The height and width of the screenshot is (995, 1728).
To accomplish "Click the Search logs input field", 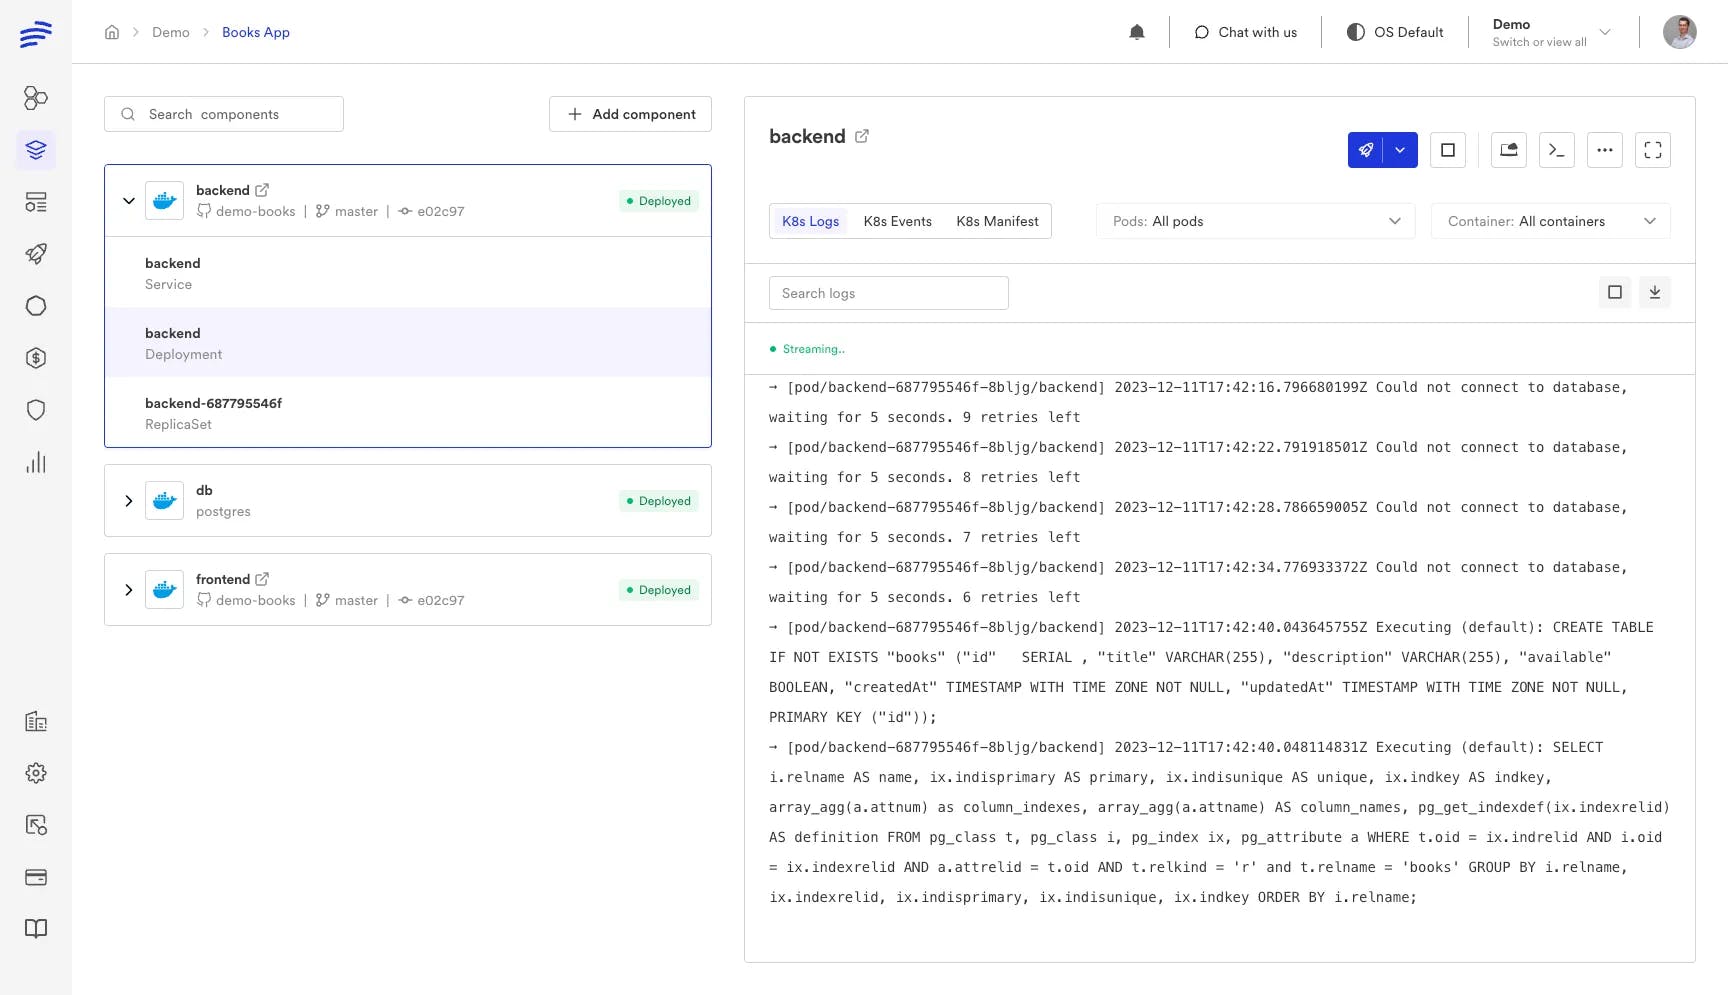I will [888, 293].
